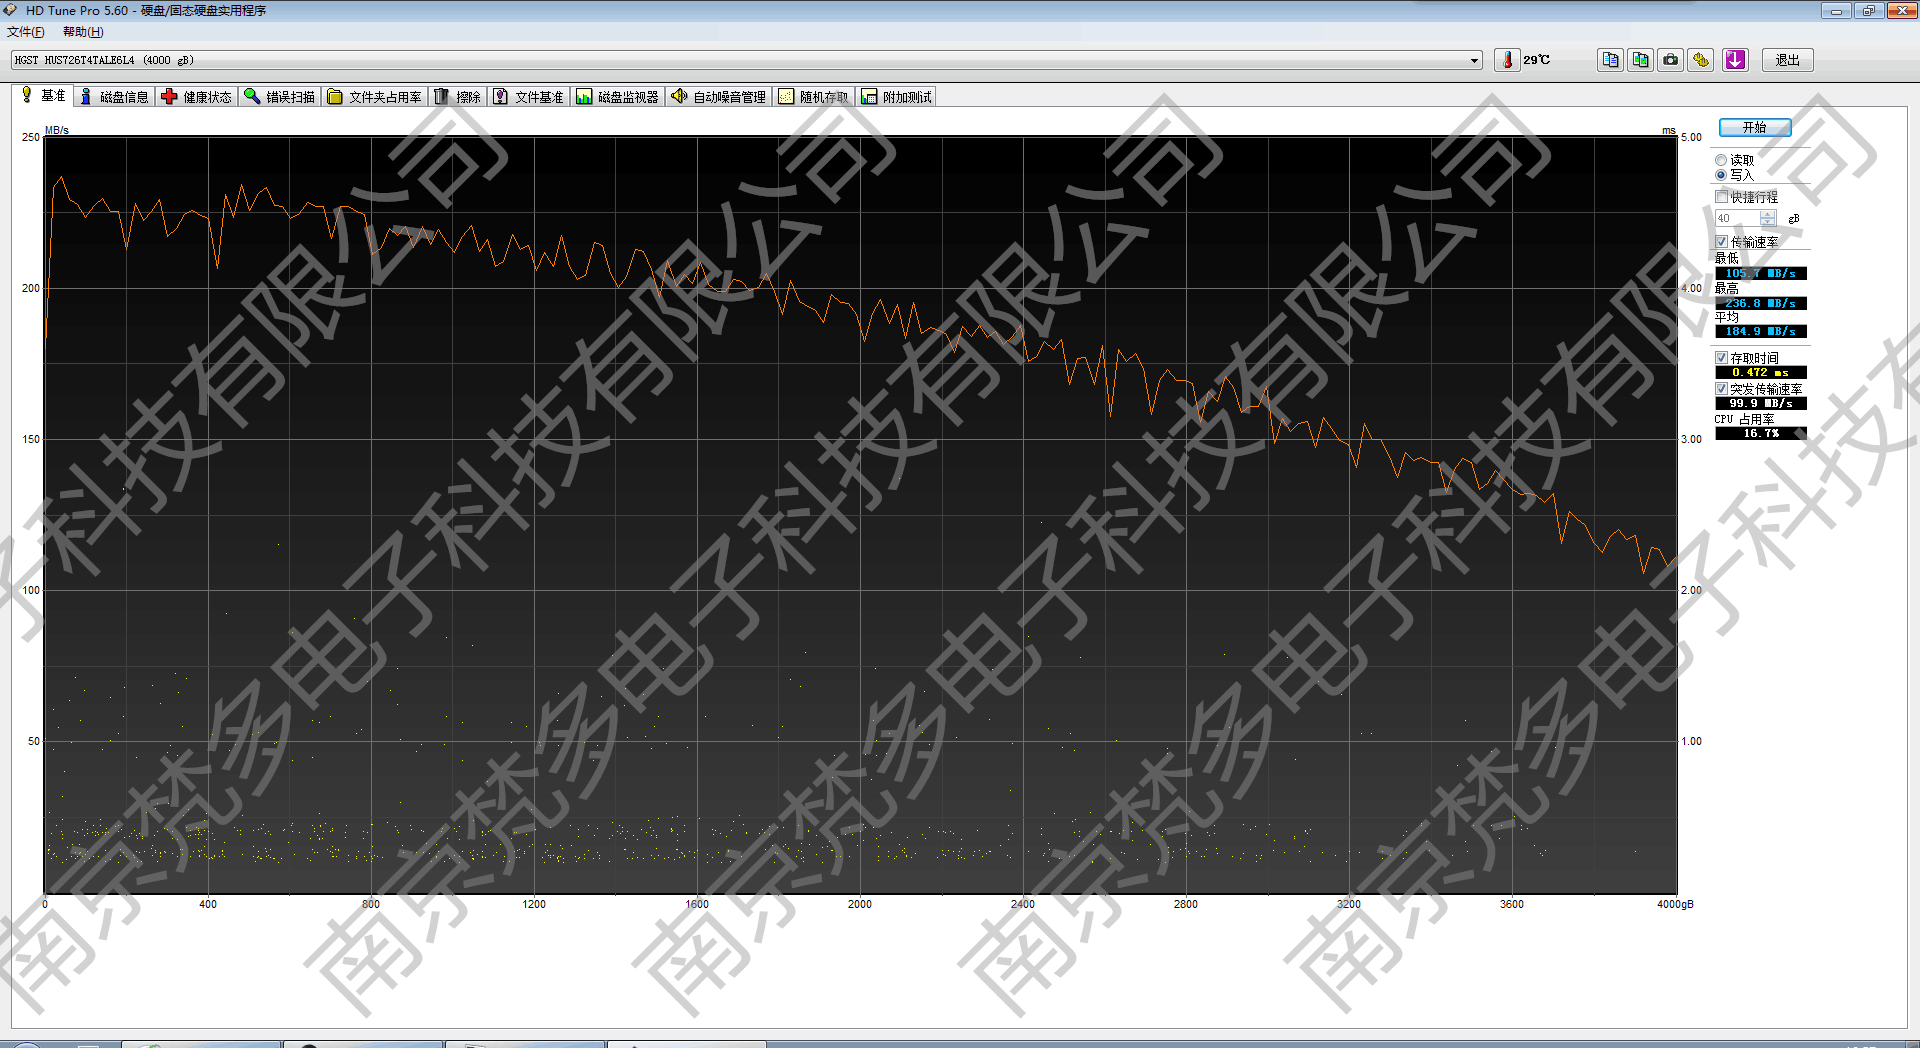
Task: Enable the 快捷行程 short stroke checkbox
Action: [1722, 197]
